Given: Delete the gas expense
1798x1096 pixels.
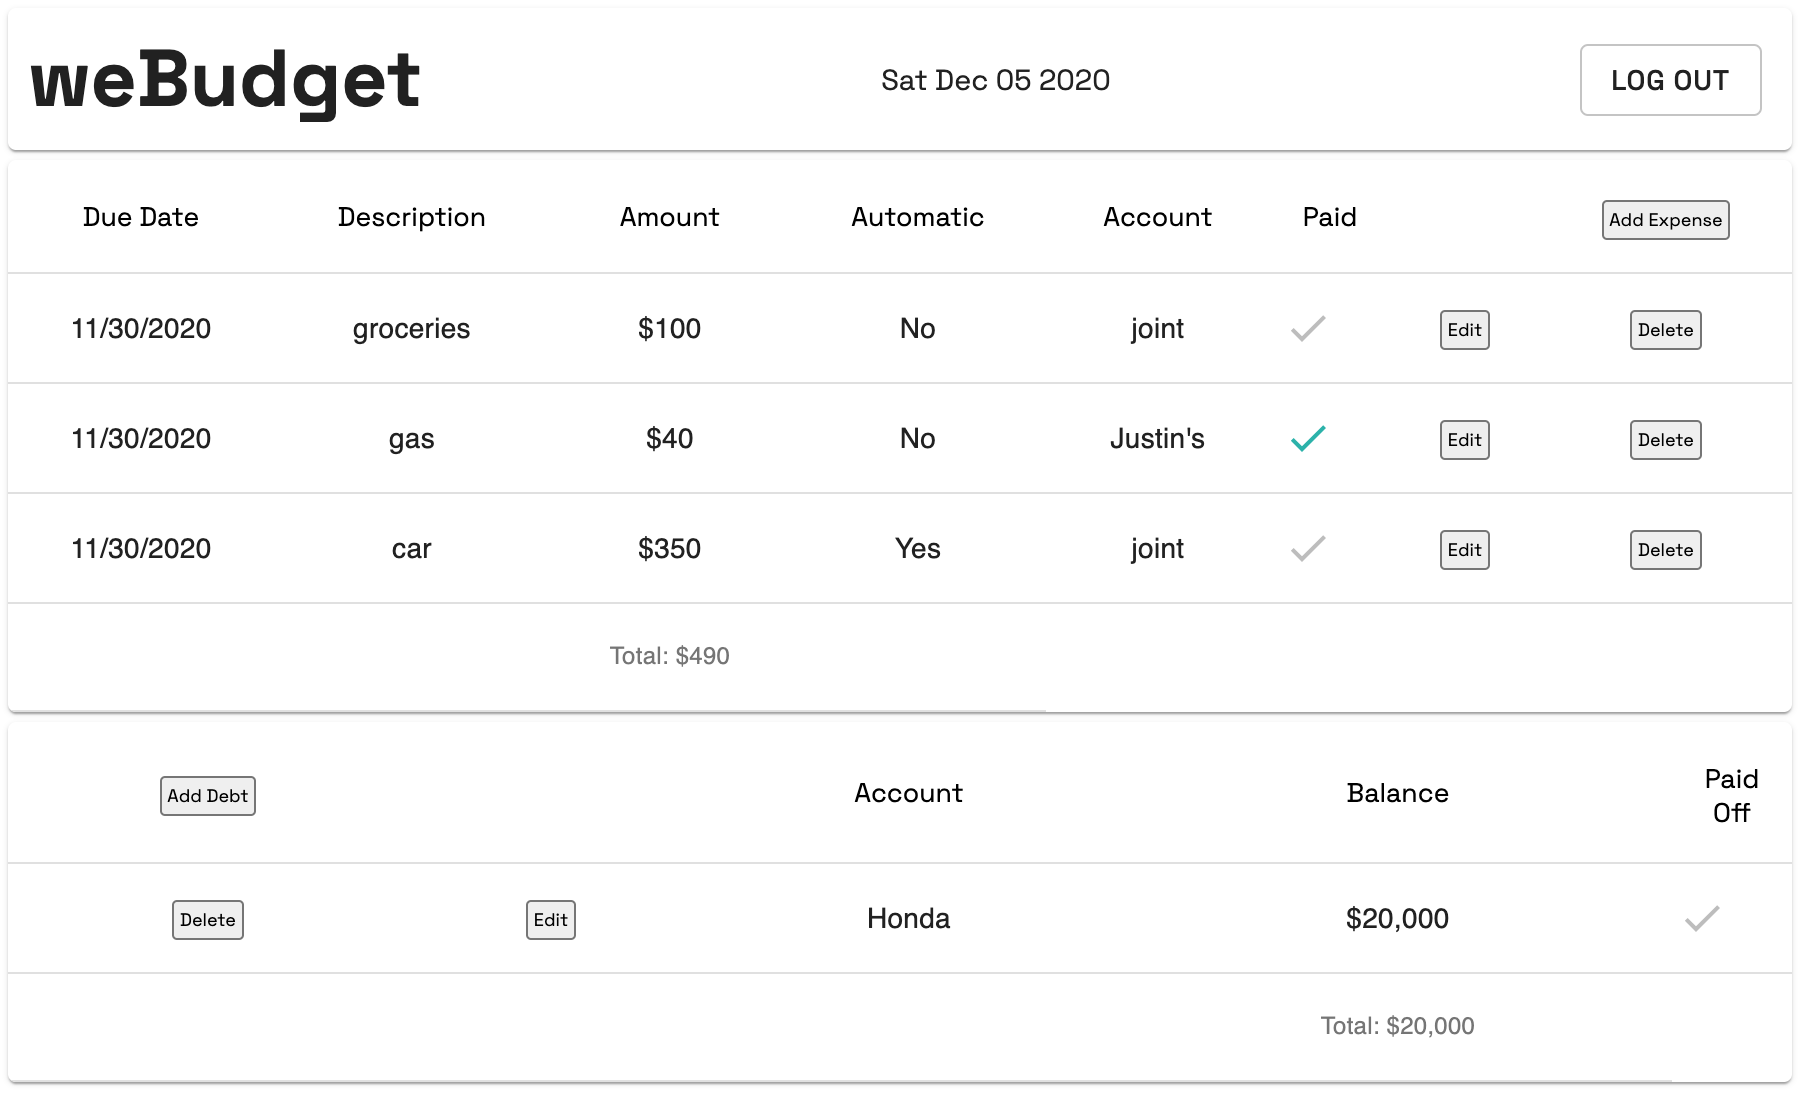Looking at the screenshot, I should coord(1665,440).
